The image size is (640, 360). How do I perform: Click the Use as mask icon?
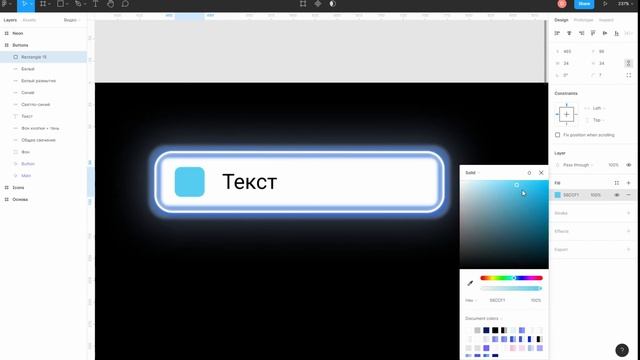(333, 4)
